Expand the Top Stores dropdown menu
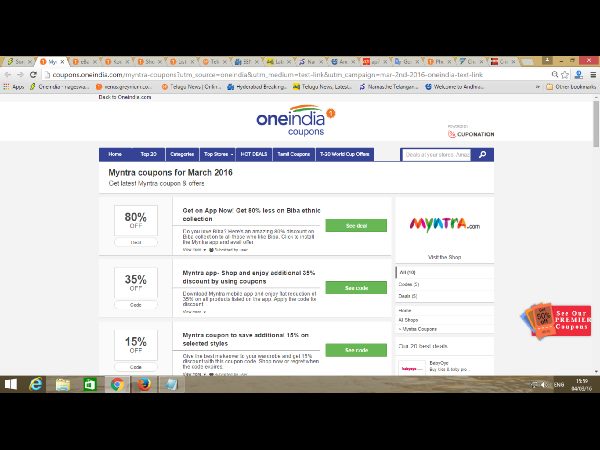The height and width of the screenshot is (450, 600). (x=218, y=155)
